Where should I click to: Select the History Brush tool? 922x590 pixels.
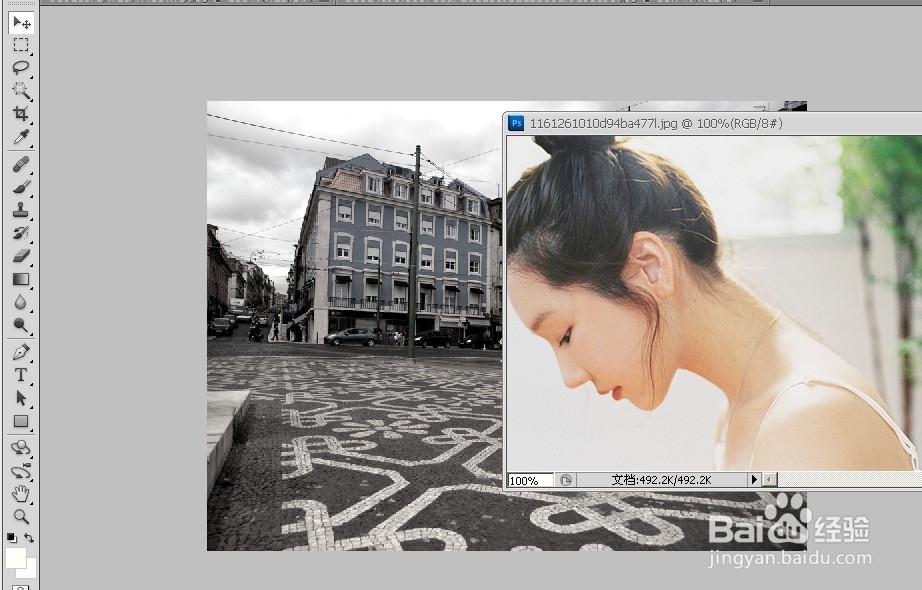(x=21, y=233)
